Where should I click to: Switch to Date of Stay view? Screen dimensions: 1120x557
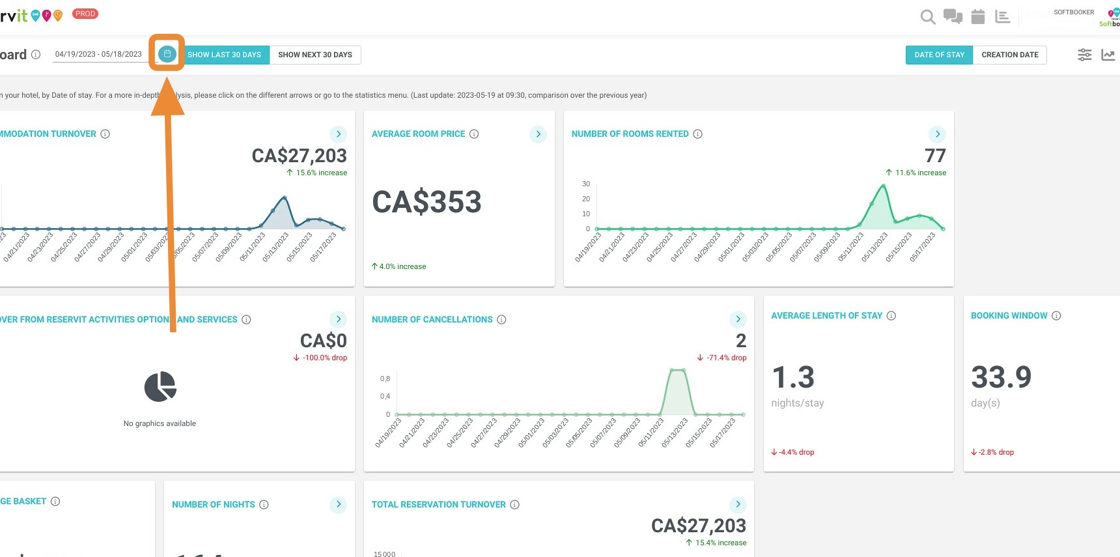939,55
